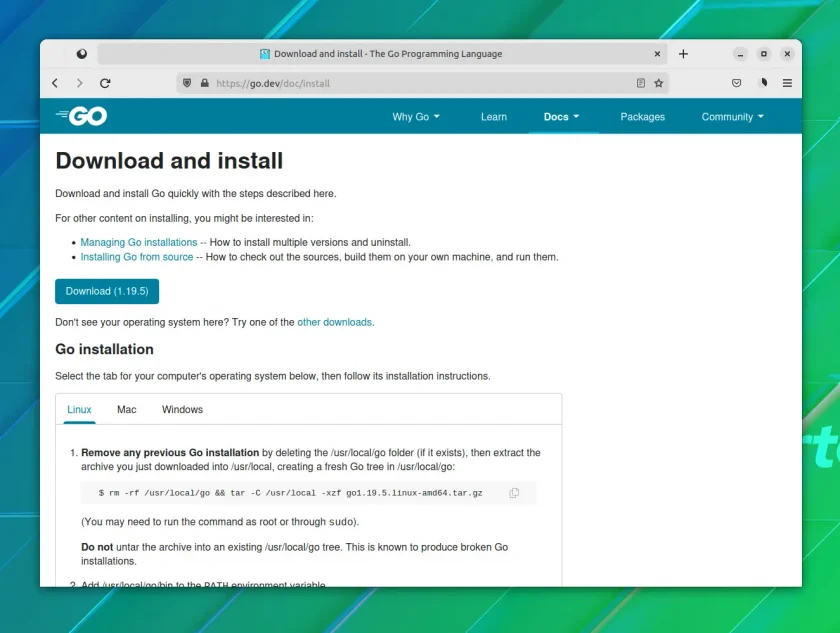Expand the Why Go dropdown menu
This screenshot has height=633, width=840.
click(x=416, y=117)
